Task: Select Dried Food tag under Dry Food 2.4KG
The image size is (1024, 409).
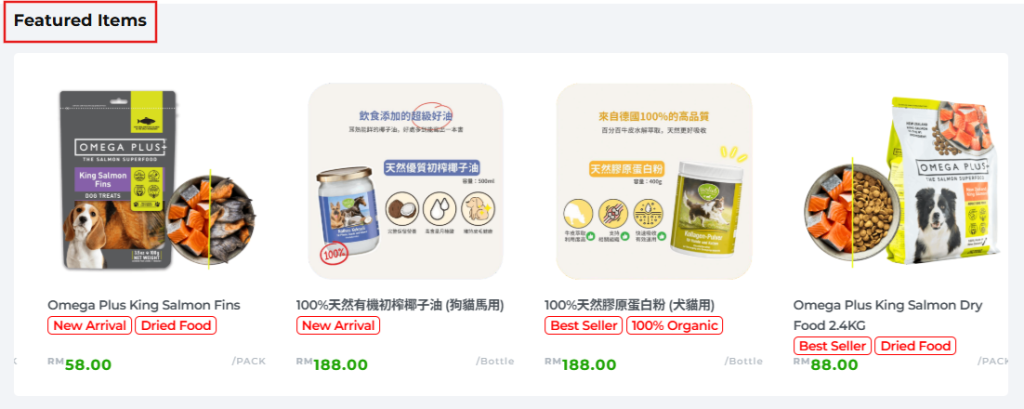Action: pos(915,346)
